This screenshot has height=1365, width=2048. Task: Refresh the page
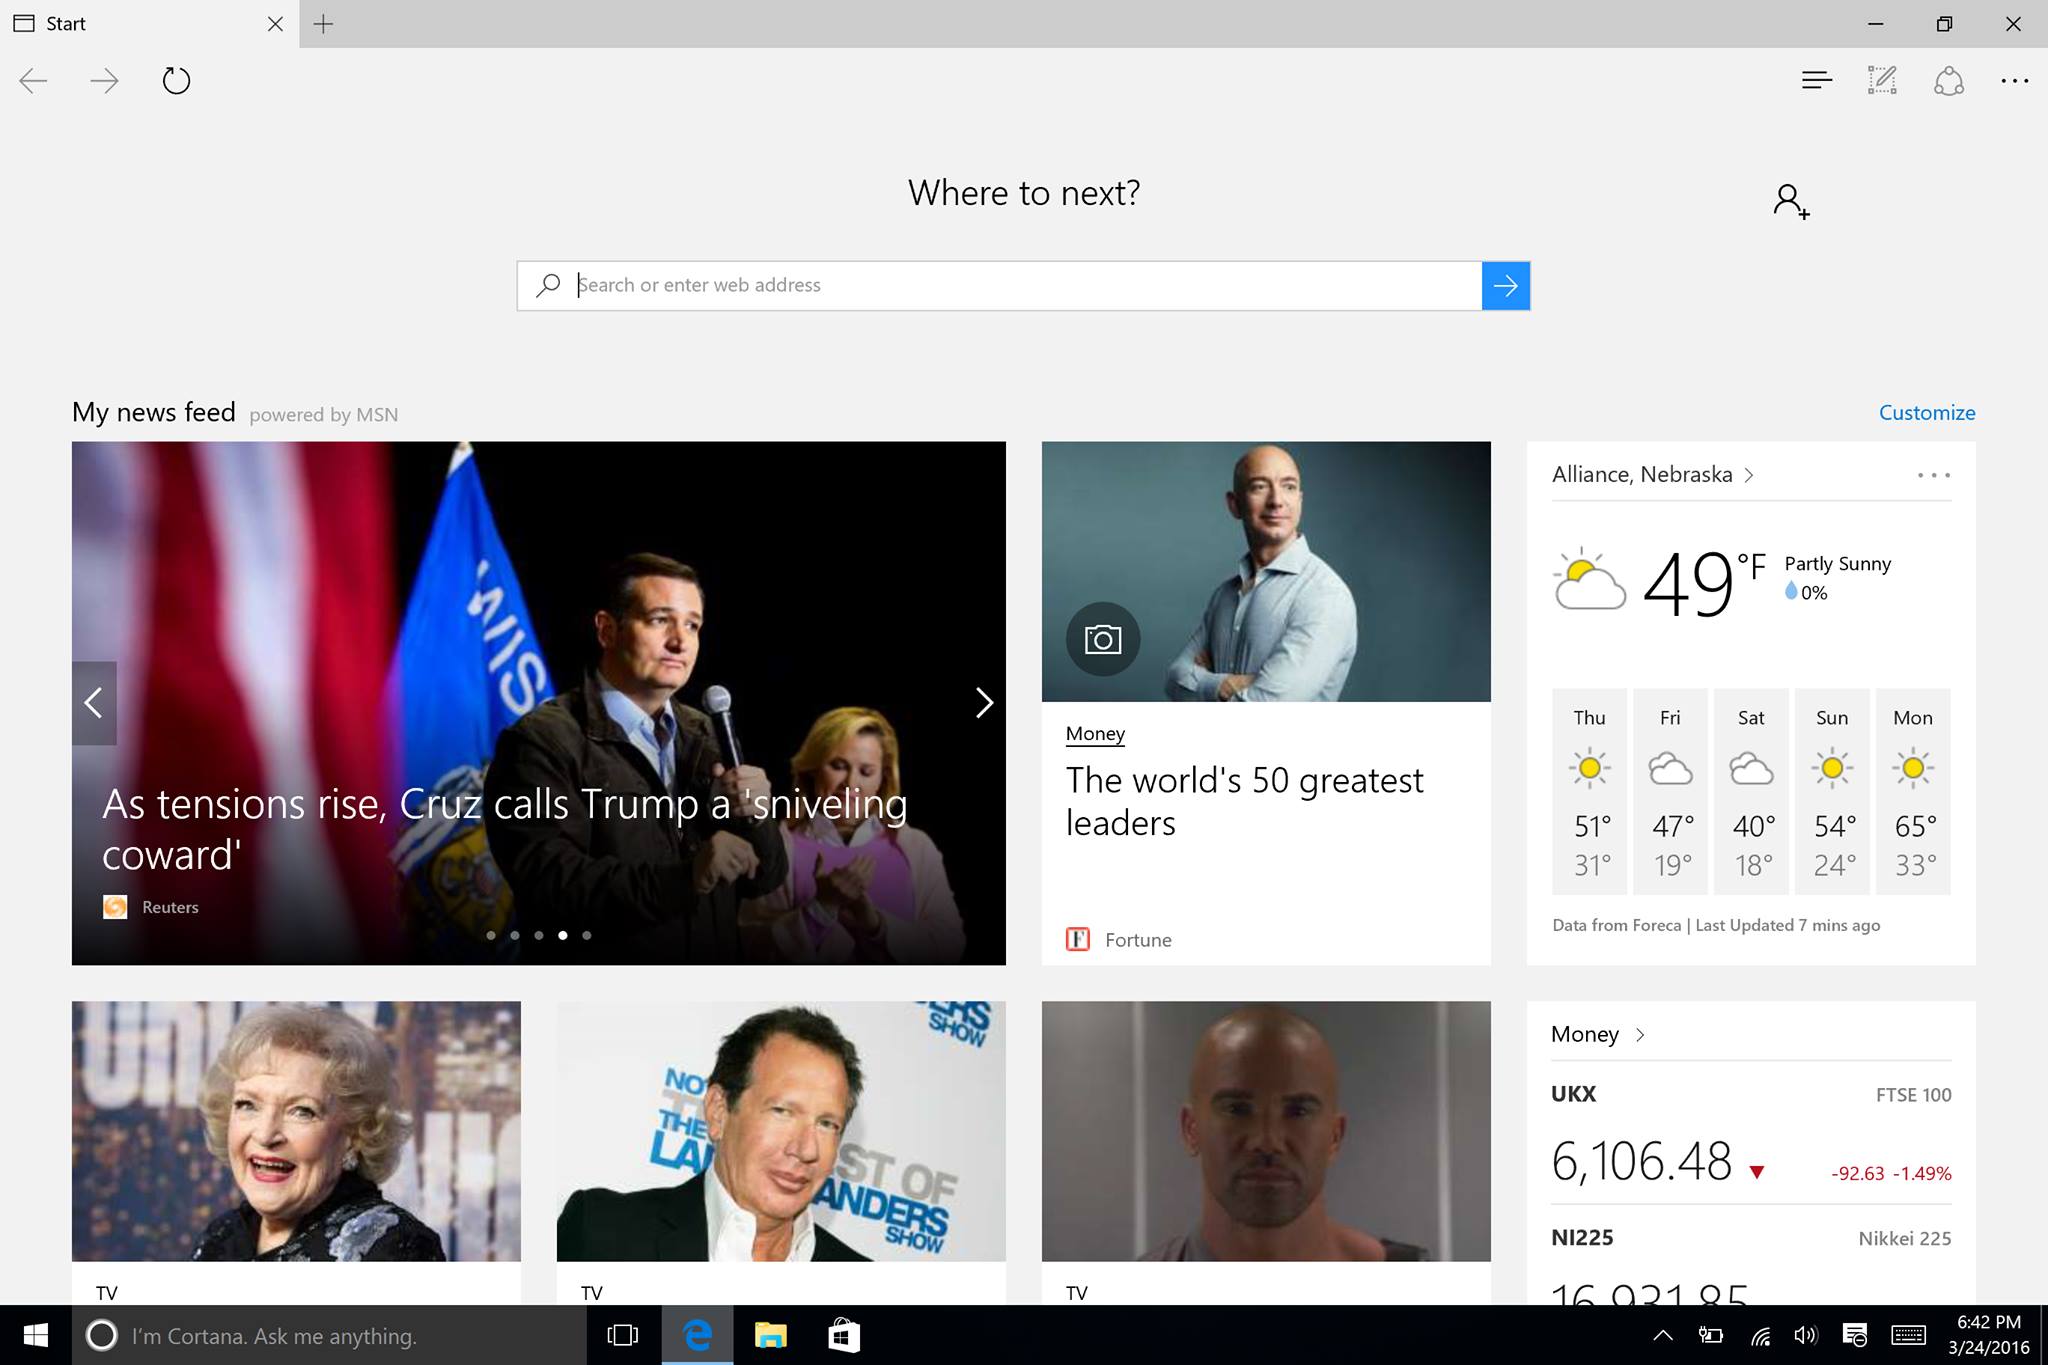point(176,80)
